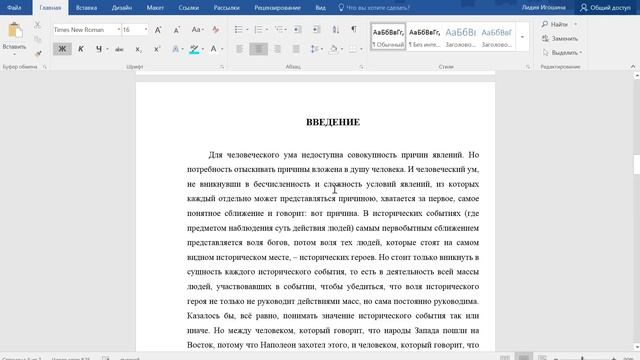
Task: Switch to the Макет tab
Action: click(155, 7)
